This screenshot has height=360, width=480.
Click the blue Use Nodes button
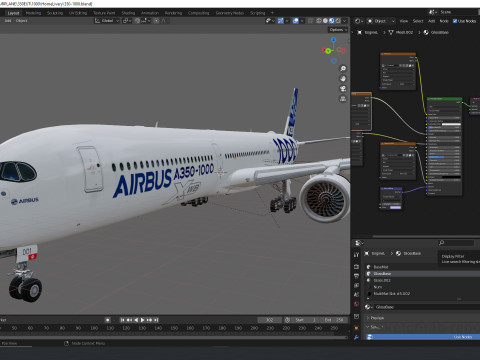[423, 337]
